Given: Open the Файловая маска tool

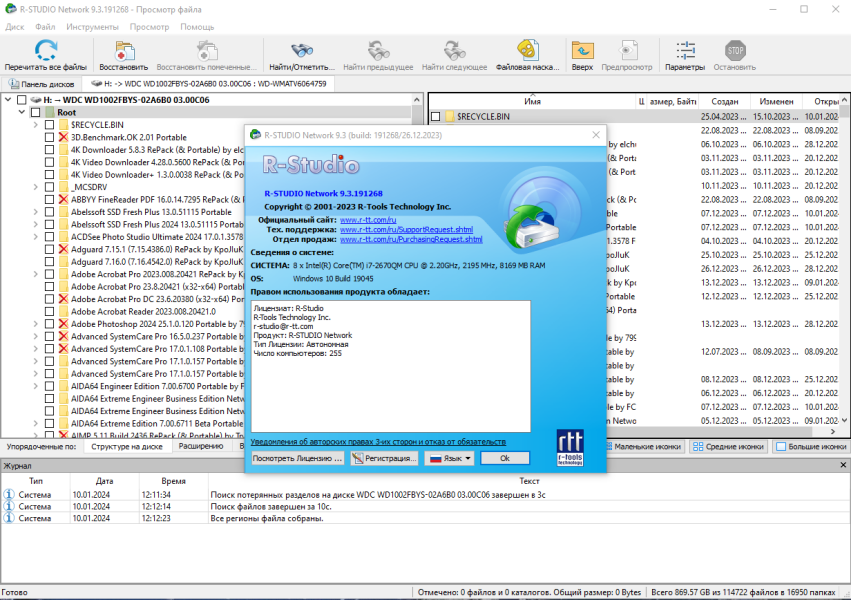Looking at the screenshot, I should tap(527, 50).
